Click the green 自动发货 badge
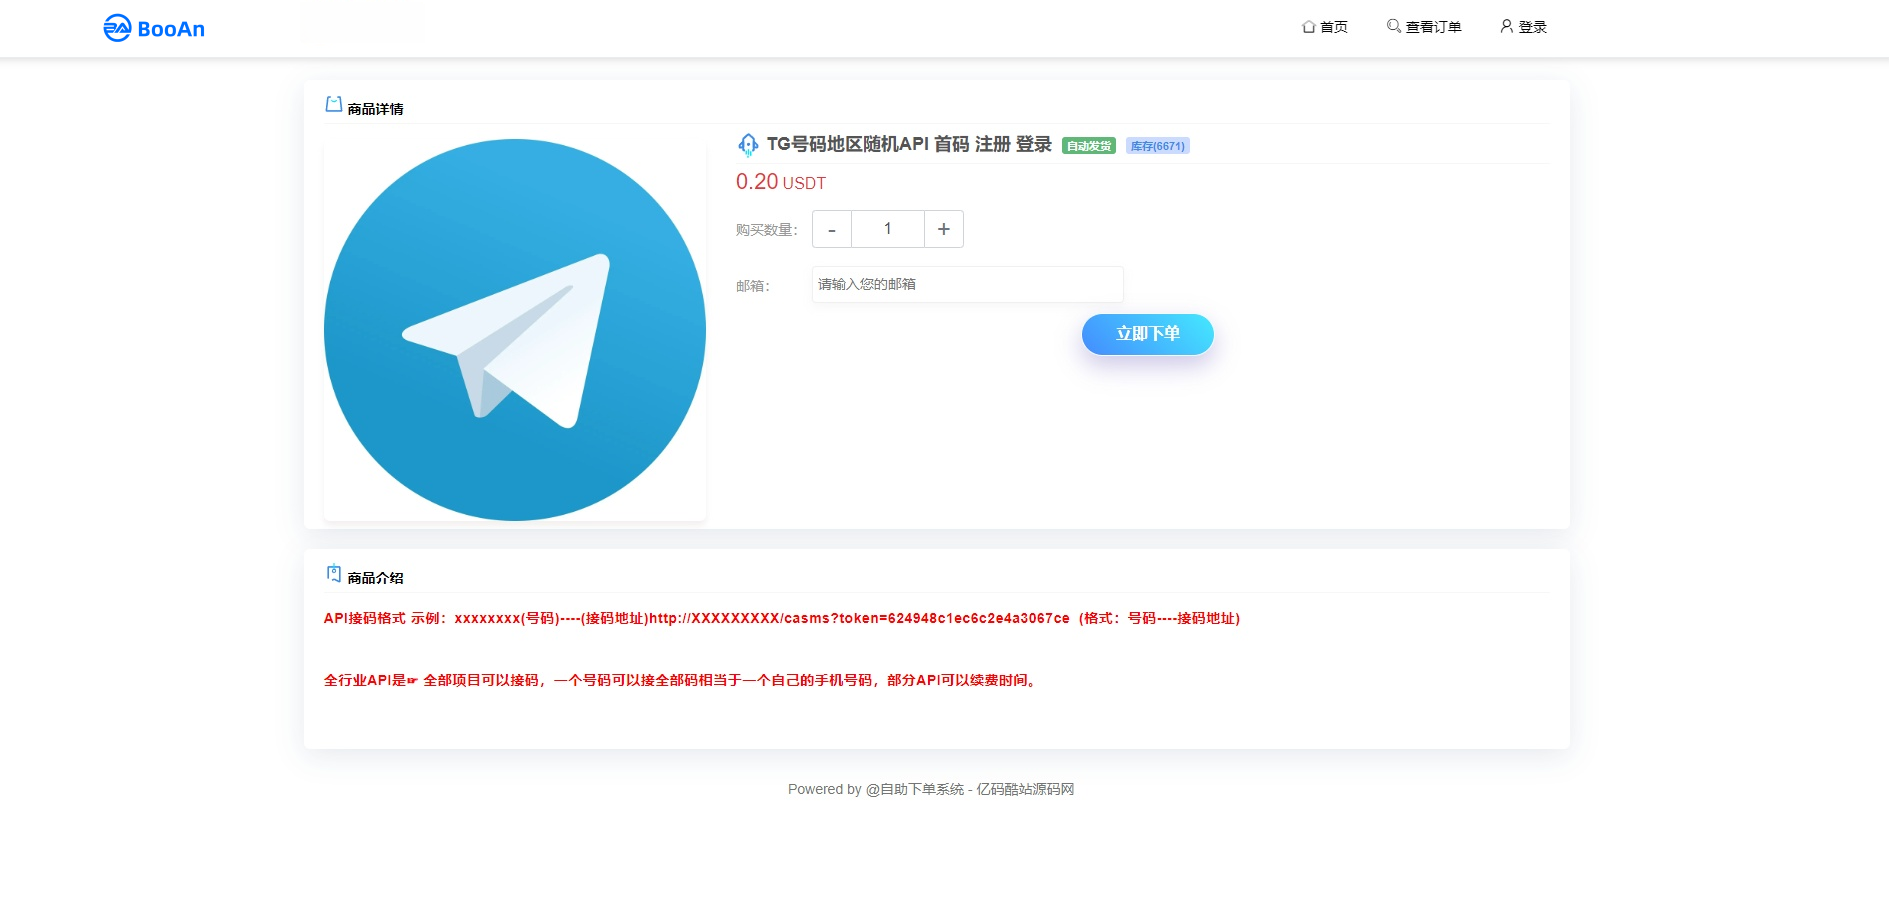 [1088, 146]
